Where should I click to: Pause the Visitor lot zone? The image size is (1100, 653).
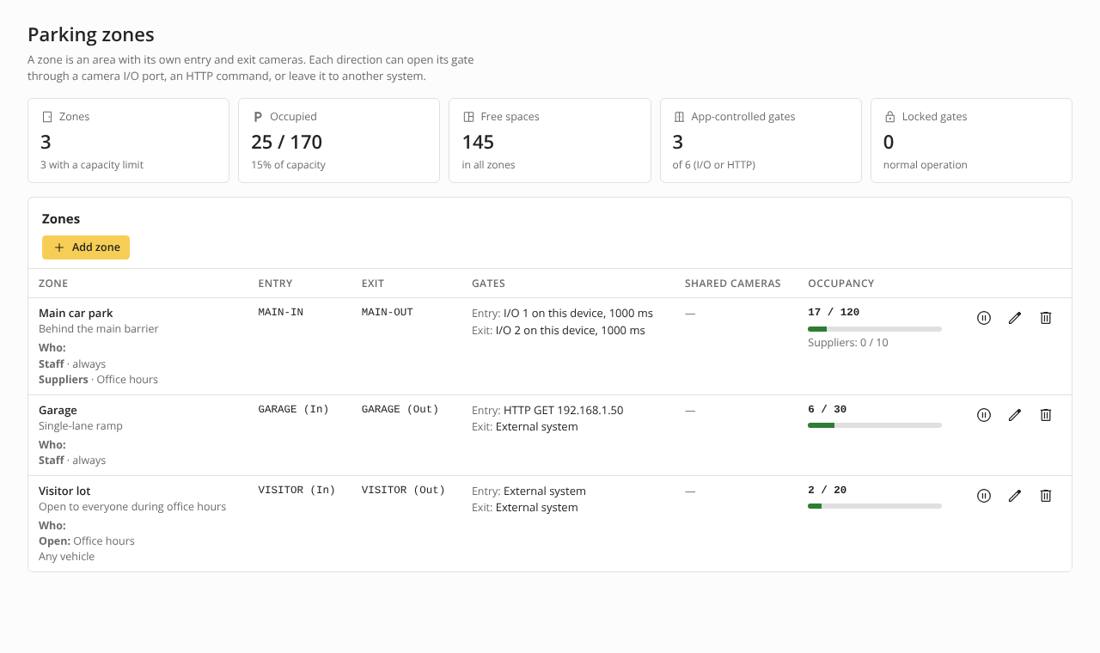click(x=984, y=496)
